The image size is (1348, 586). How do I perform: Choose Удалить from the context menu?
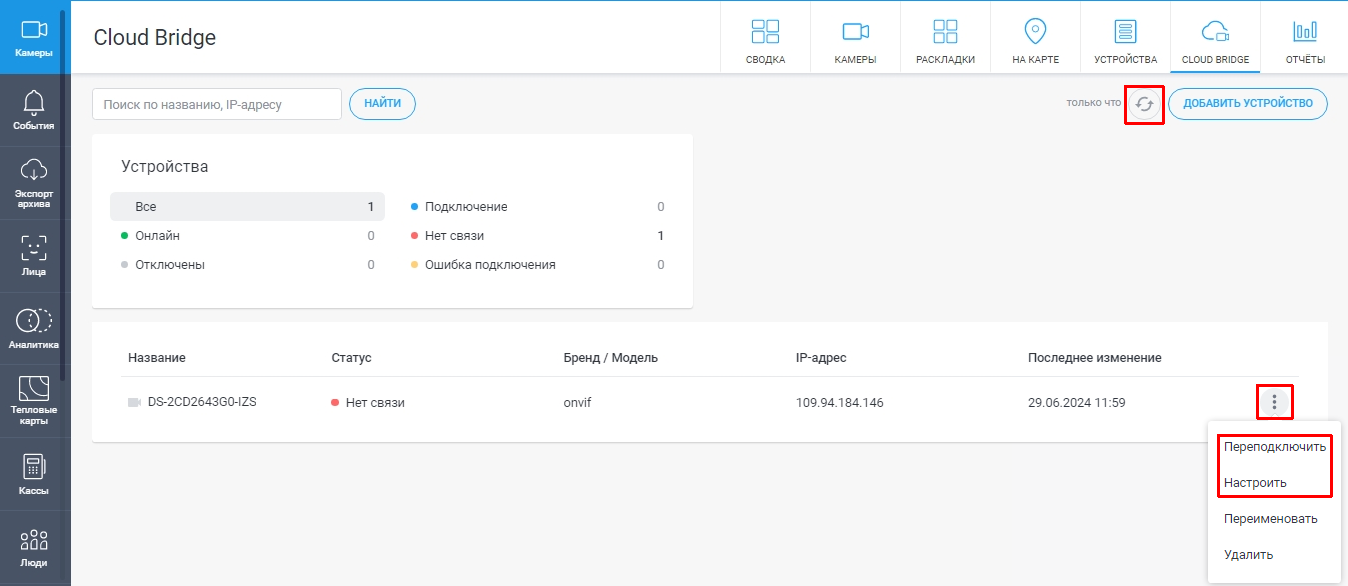[1275, 555]
